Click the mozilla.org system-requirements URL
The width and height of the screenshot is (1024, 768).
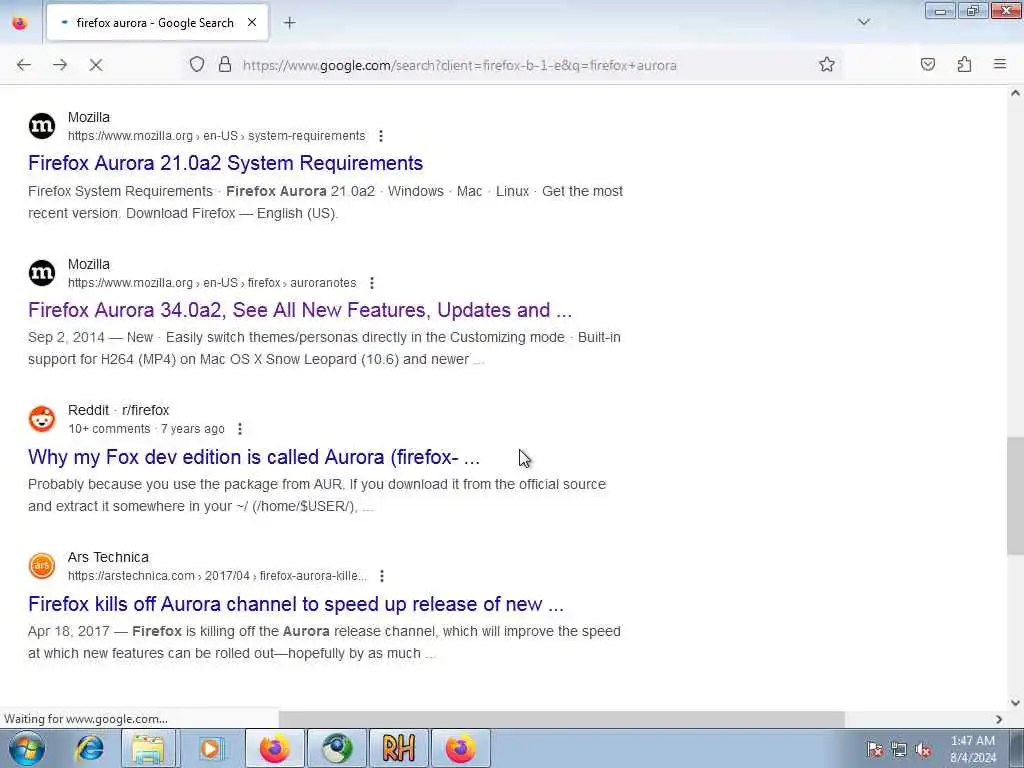coord(216,136)
